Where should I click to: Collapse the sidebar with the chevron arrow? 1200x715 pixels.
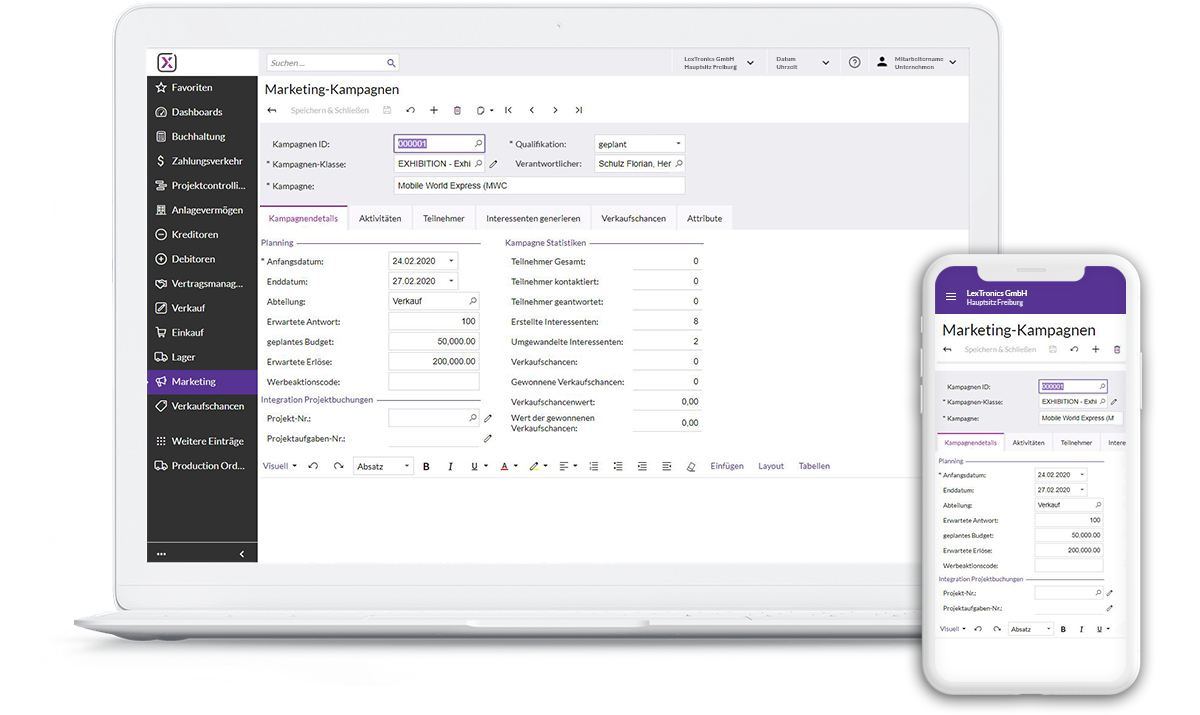pyautogui.click(x=240, y=552)
